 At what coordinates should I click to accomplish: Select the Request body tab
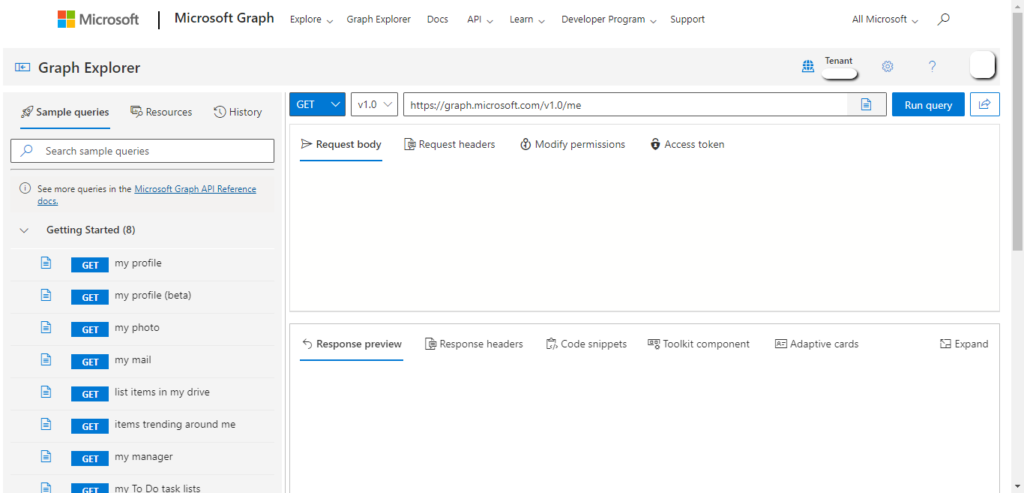(x=341, y=144)
